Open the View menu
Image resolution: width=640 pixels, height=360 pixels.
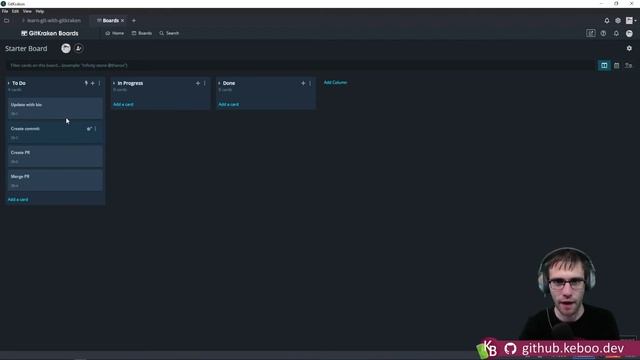point(27,11)
